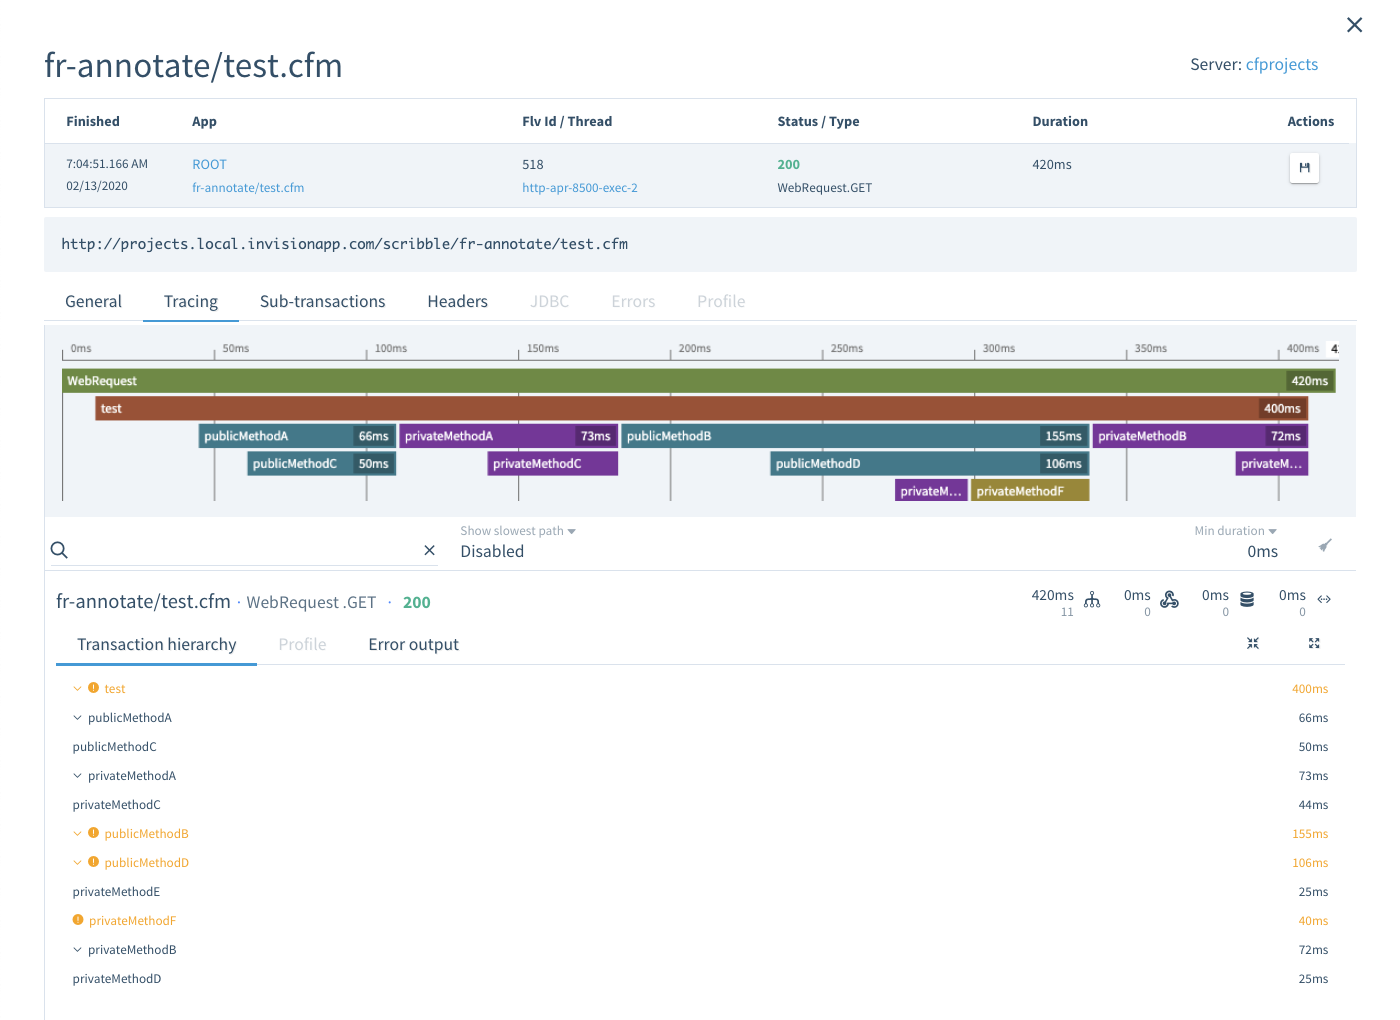Open the Error output tab

click(x=413, y=645)
